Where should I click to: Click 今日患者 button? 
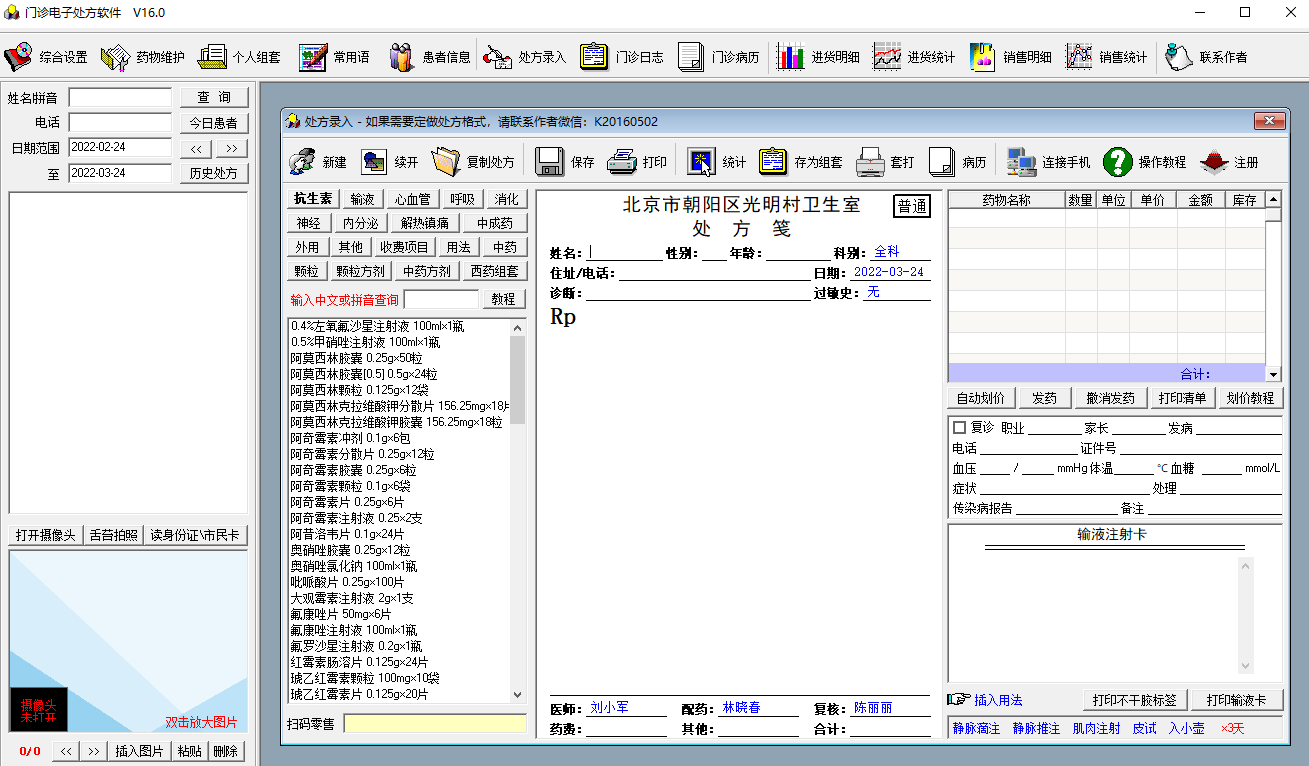[x=214, y=123]
